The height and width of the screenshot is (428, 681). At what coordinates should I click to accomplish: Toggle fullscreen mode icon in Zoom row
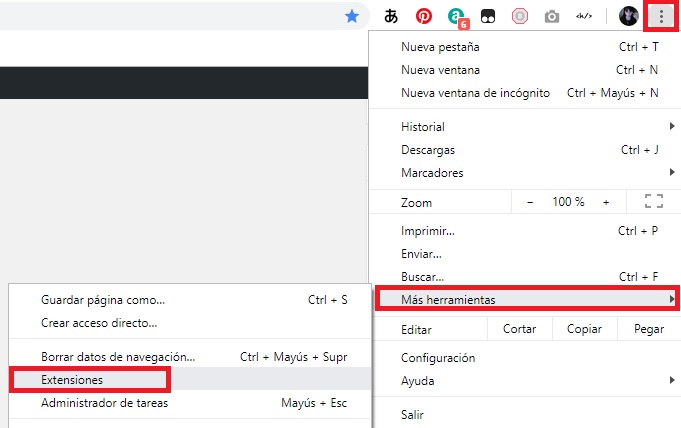[x=654, y=202]
